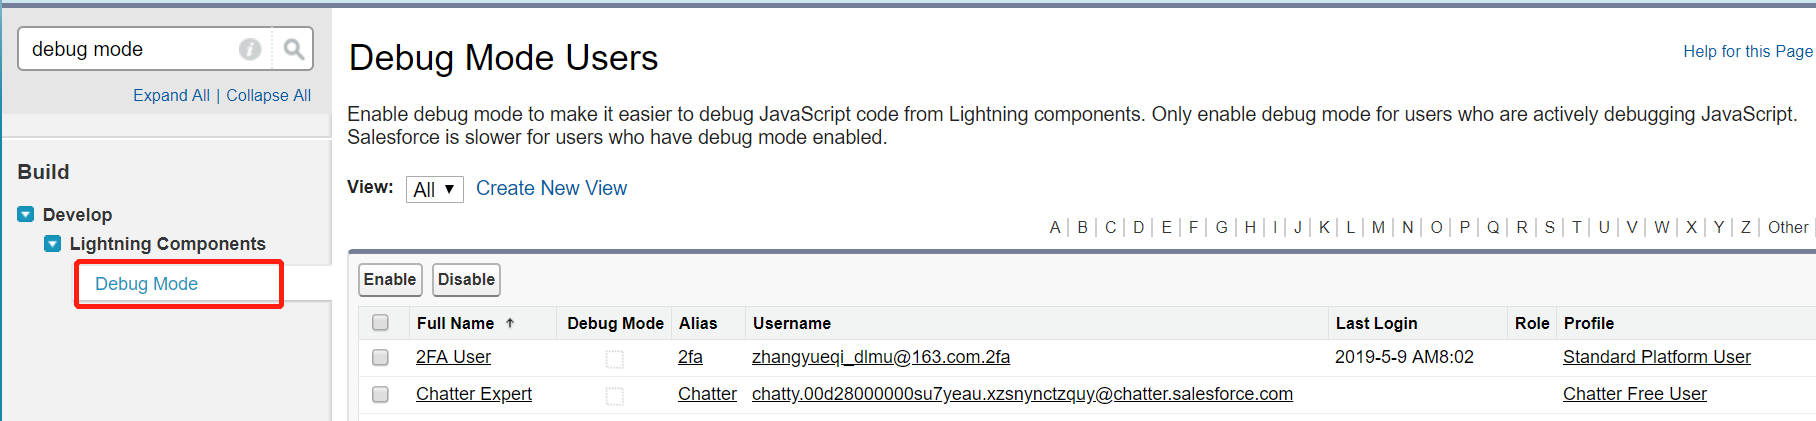The height and width of the screenshot is (421, 1816).
Task: Filter users by letter L
Action: (1350, 227)
